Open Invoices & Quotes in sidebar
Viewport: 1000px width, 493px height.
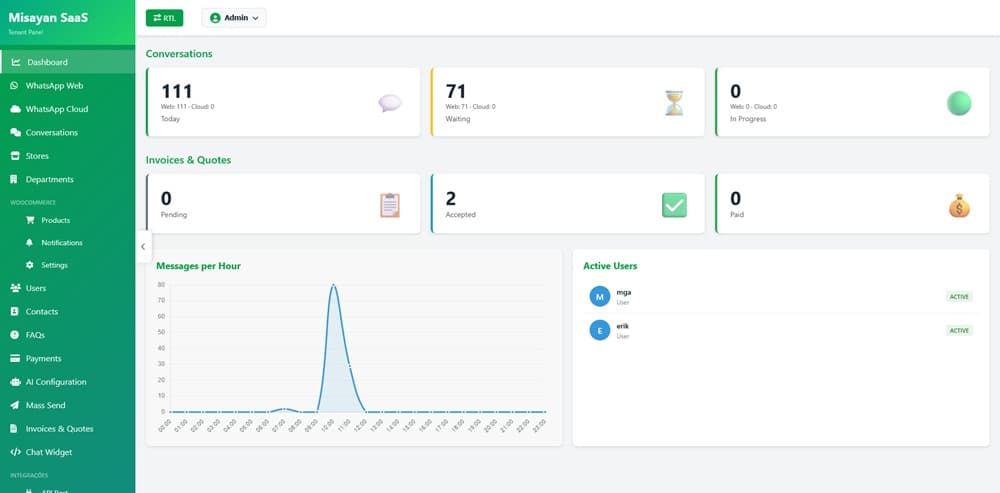[x=59, y=429]
